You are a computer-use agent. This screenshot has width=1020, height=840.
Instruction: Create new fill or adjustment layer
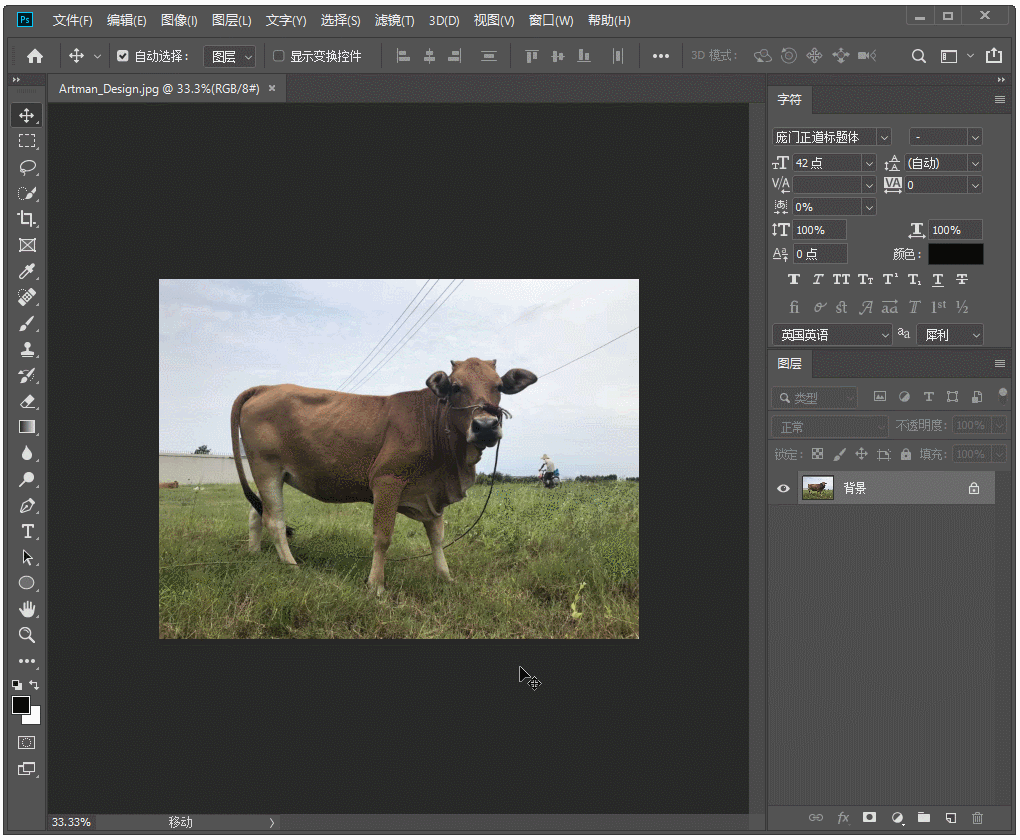[x=897, y=818]
